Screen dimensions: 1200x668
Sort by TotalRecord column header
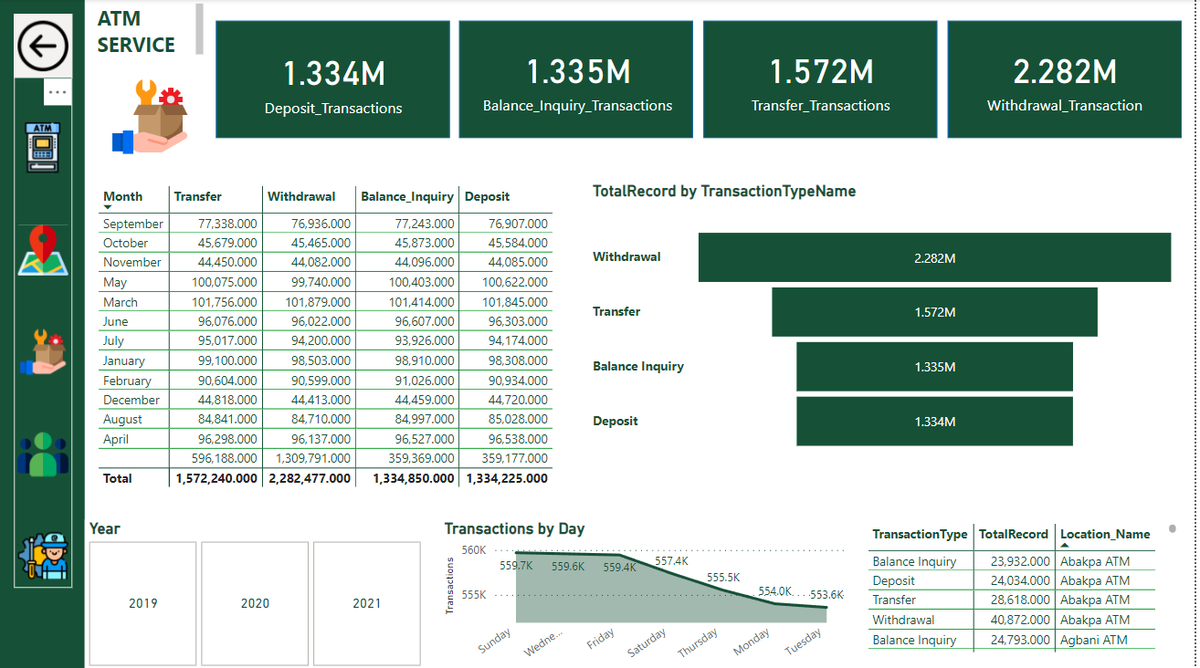pyautogui.click(x=1013, y=534)
